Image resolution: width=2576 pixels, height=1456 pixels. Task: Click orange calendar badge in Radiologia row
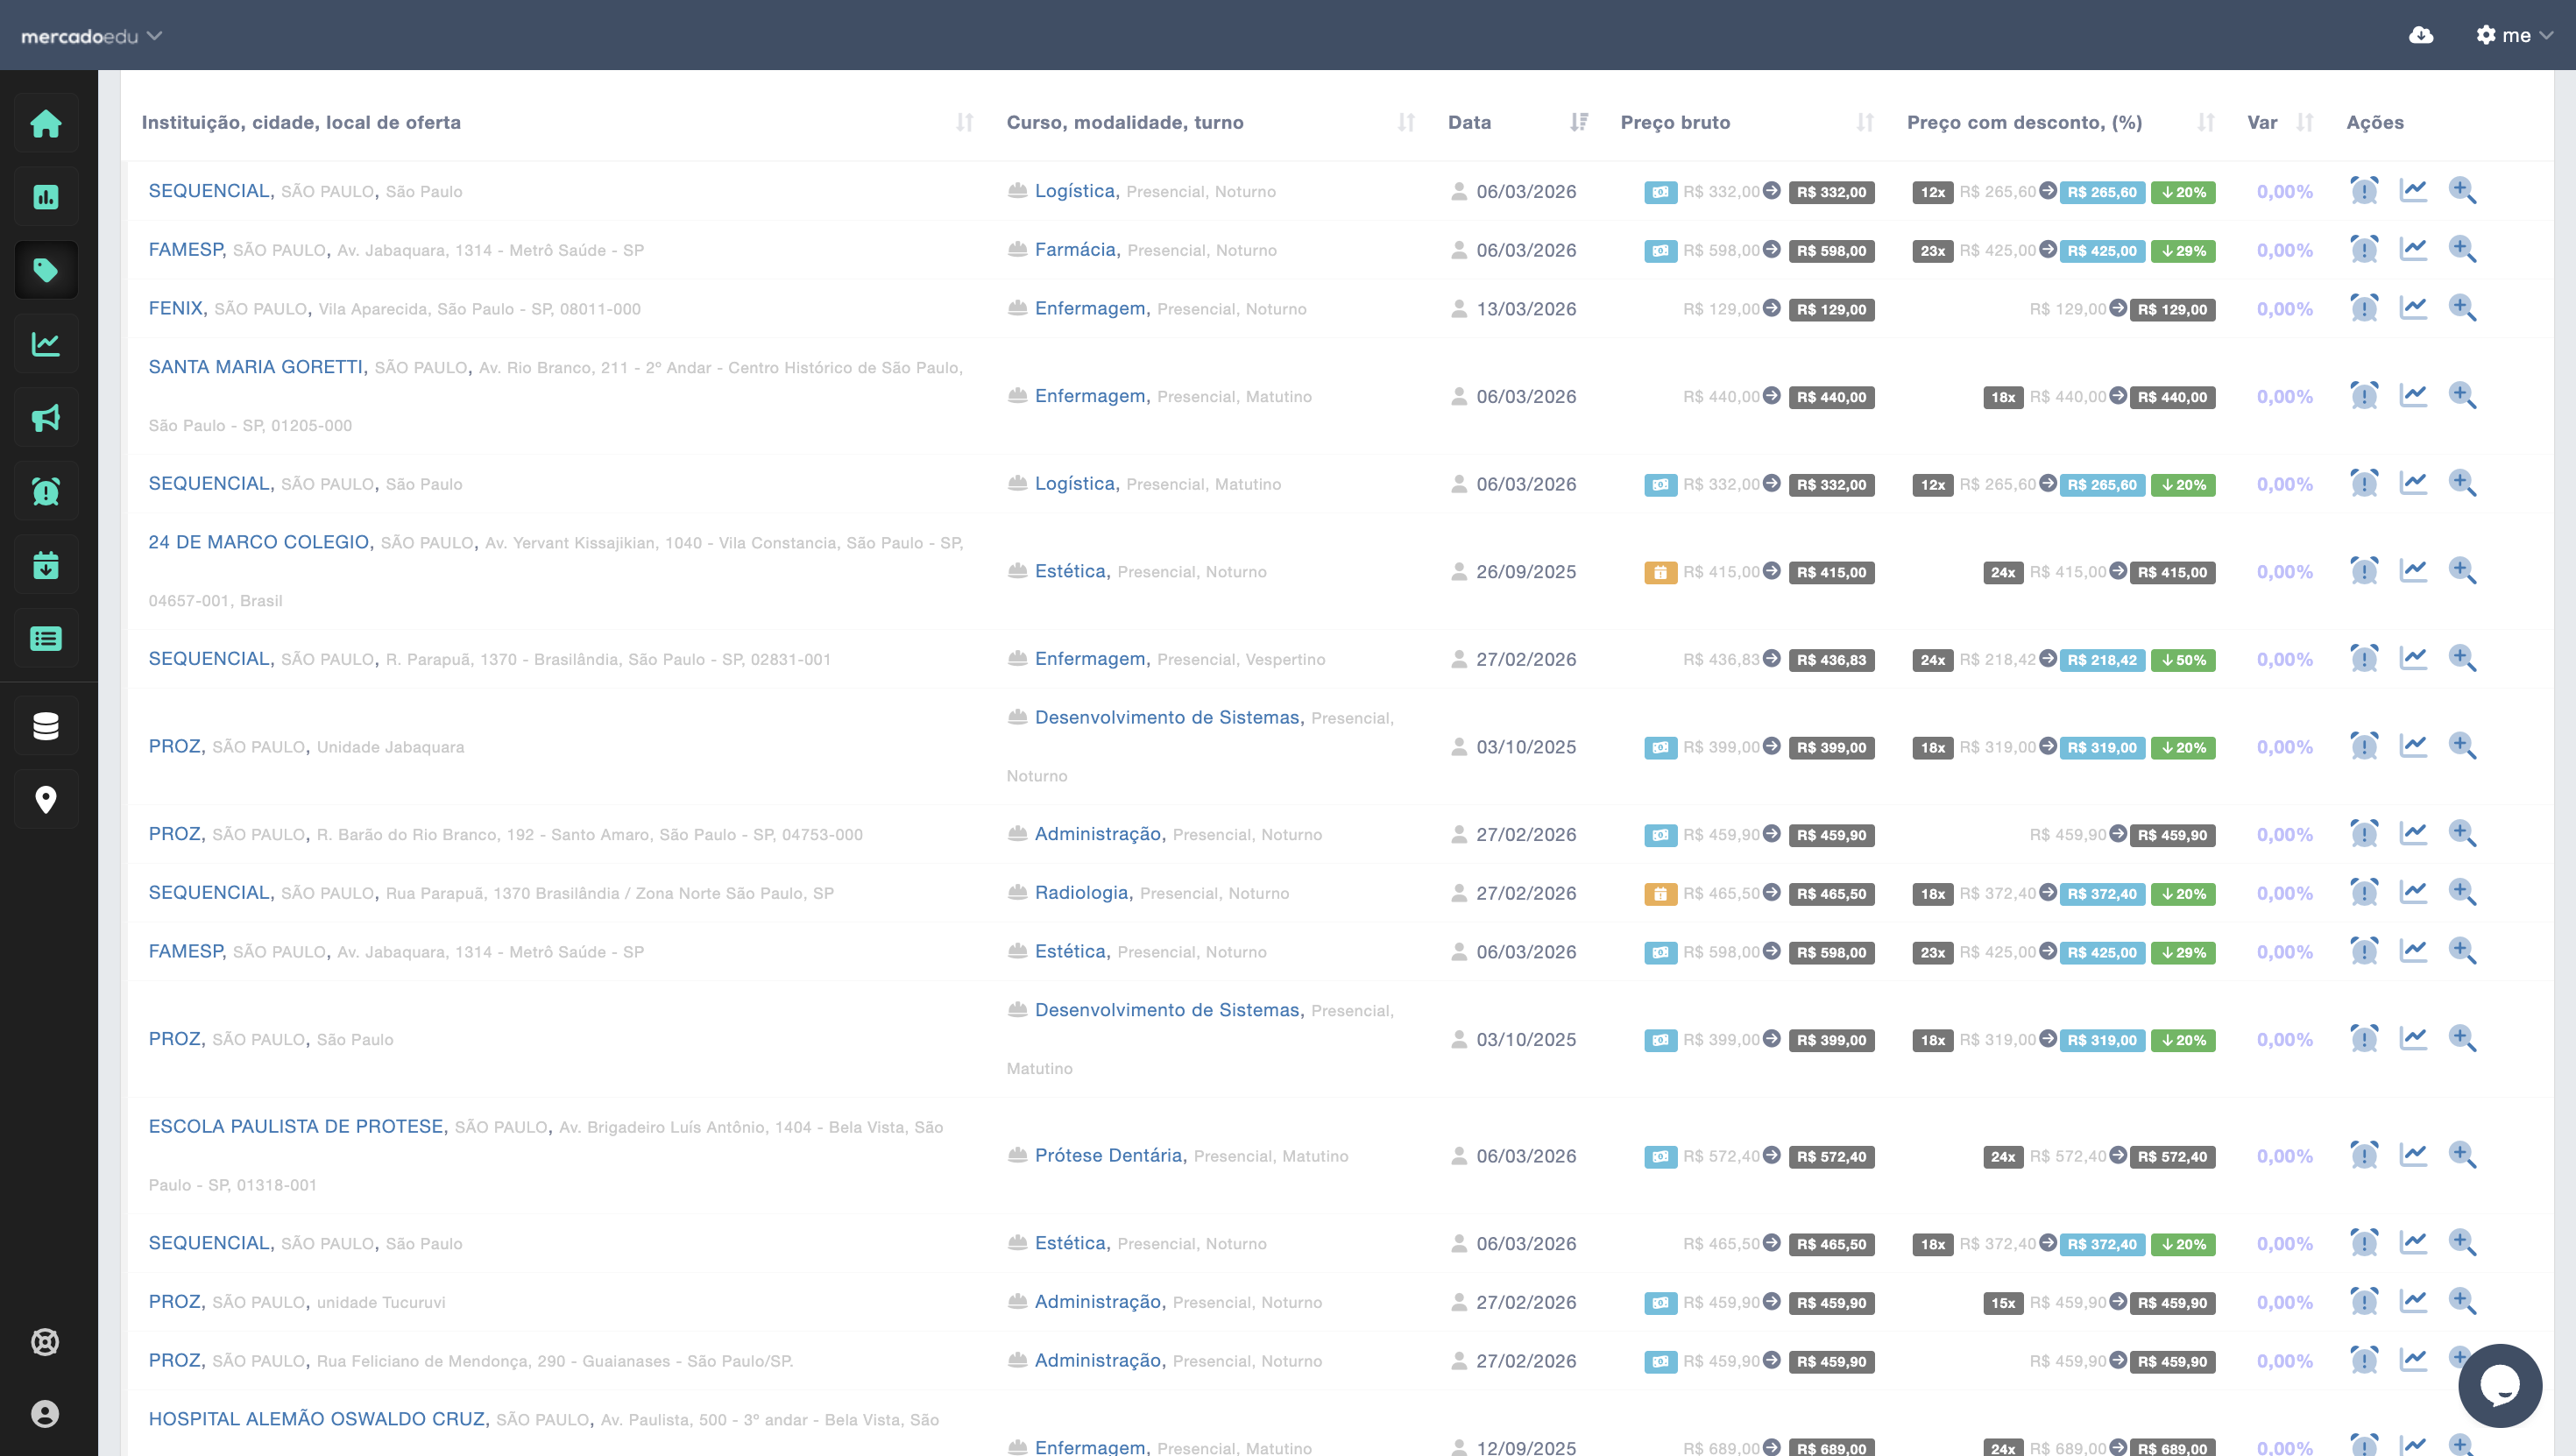[x=1660, y=894]
